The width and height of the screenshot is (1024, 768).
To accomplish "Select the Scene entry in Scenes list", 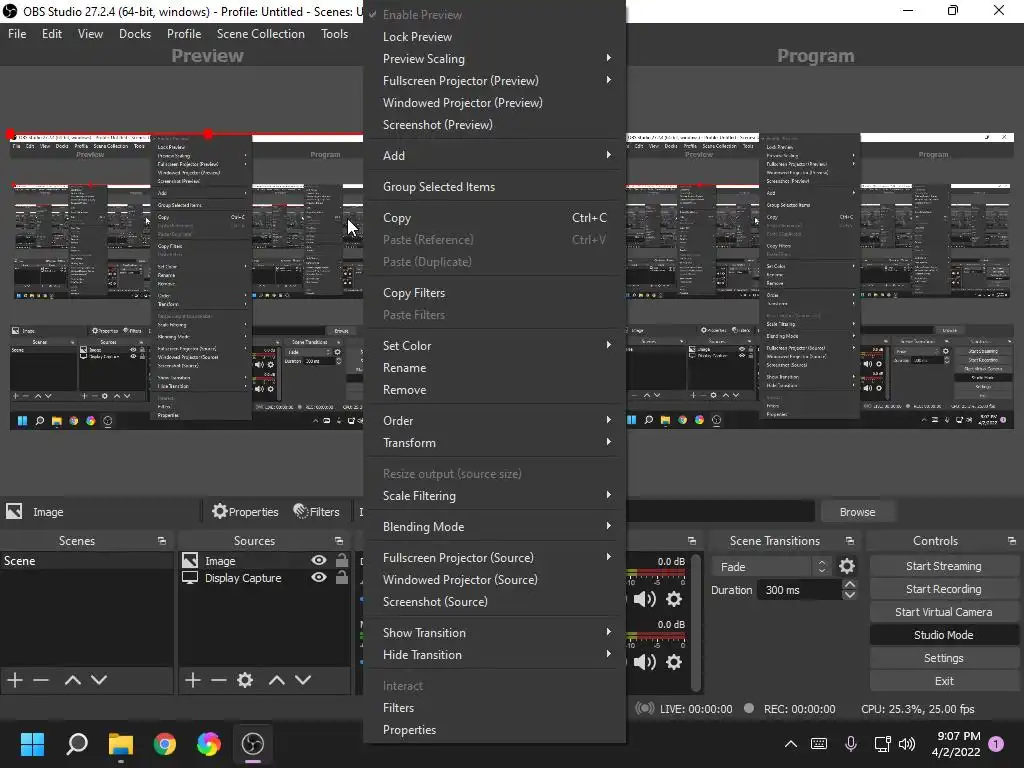I will click(86, 560).
